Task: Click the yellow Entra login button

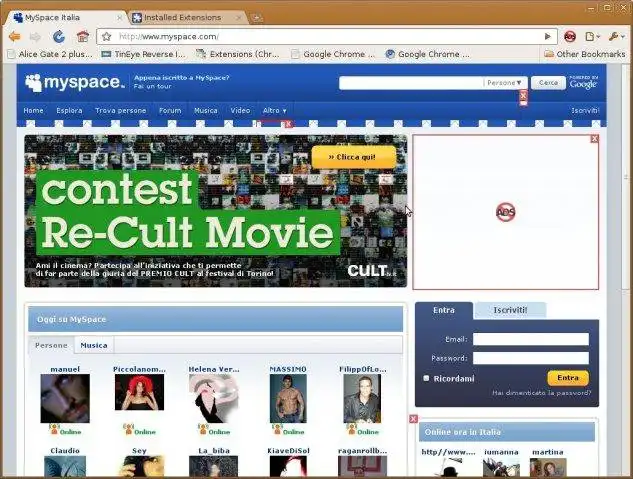Action: (568, 378)
